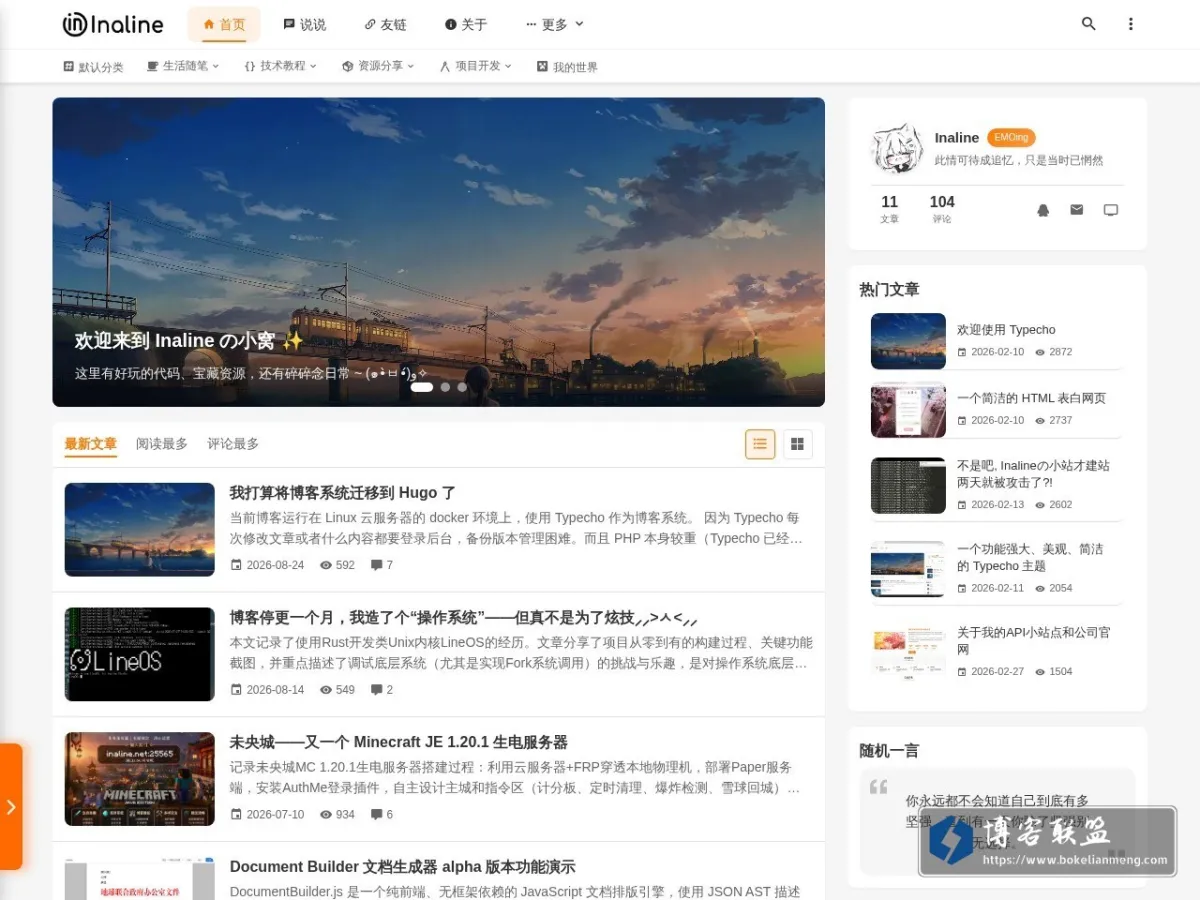Click the eye icon showing 2872 views
The image size is (1200, 900).
[x=1040, y=352]
